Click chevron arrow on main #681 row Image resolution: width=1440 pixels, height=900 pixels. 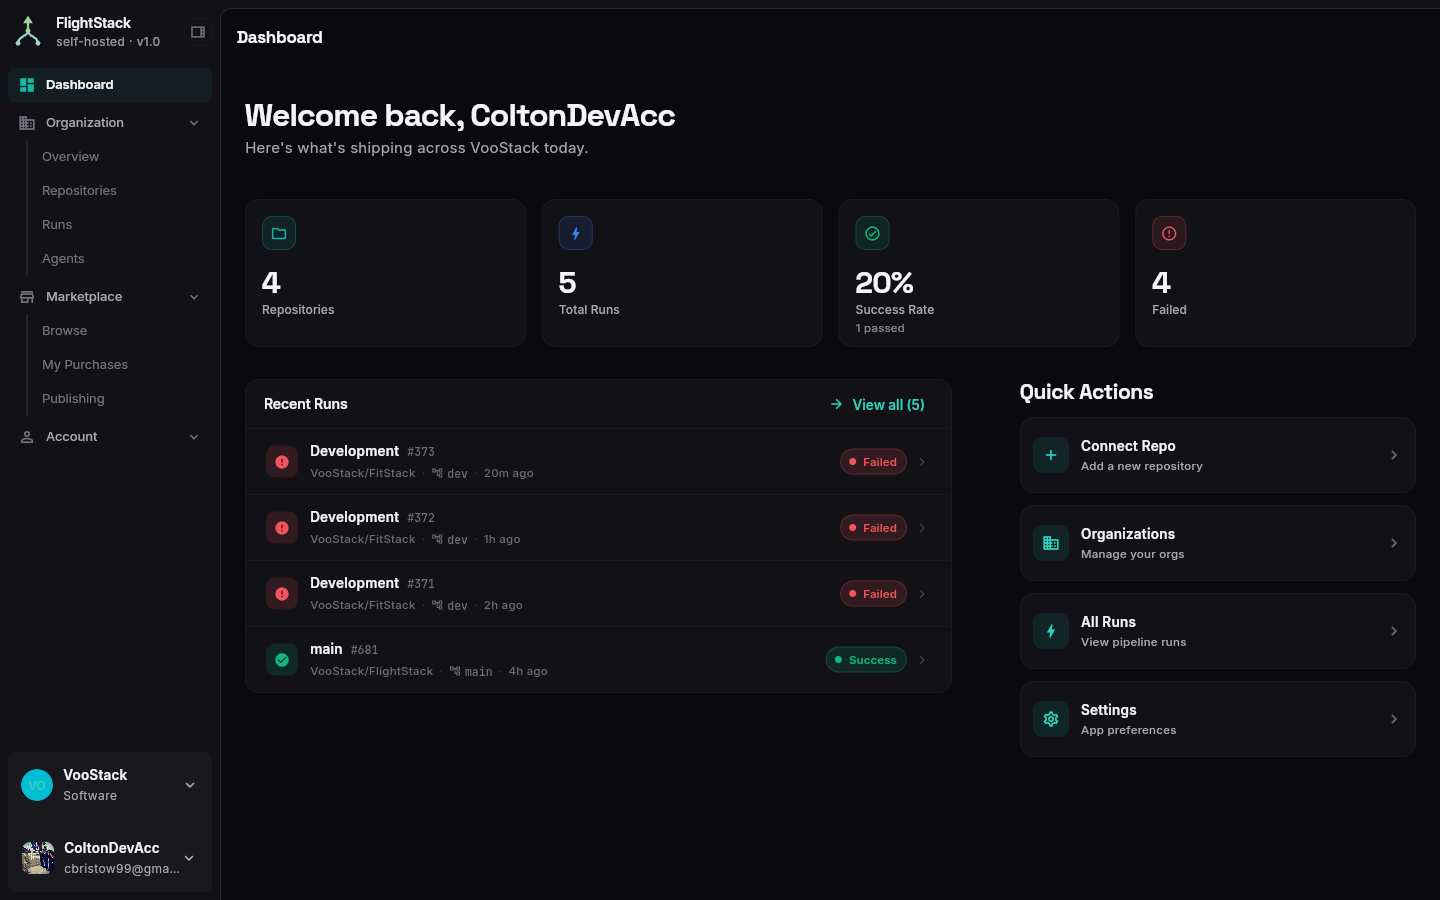[x=922, y=660]
